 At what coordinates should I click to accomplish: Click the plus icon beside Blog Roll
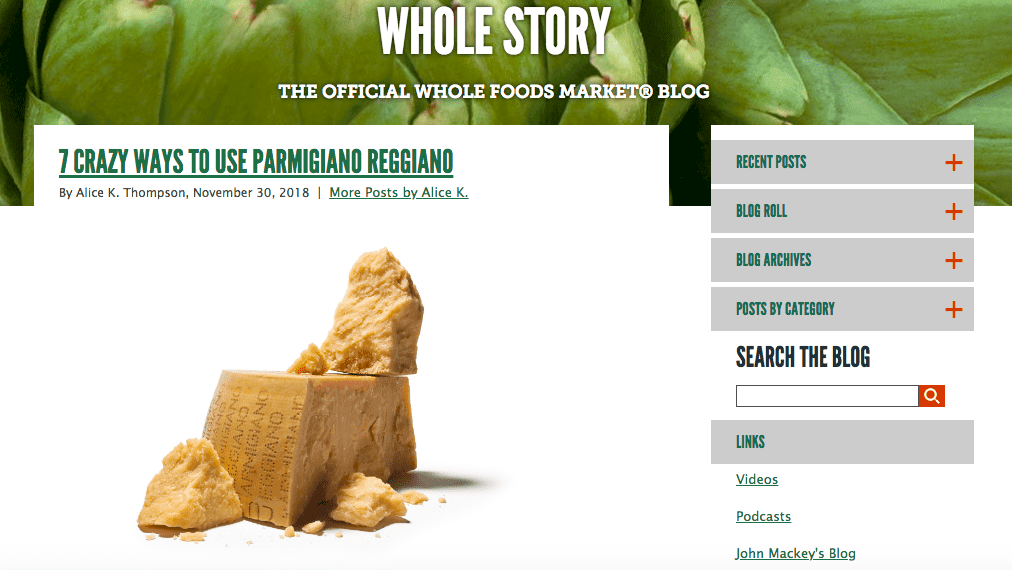tap(953, 211)
